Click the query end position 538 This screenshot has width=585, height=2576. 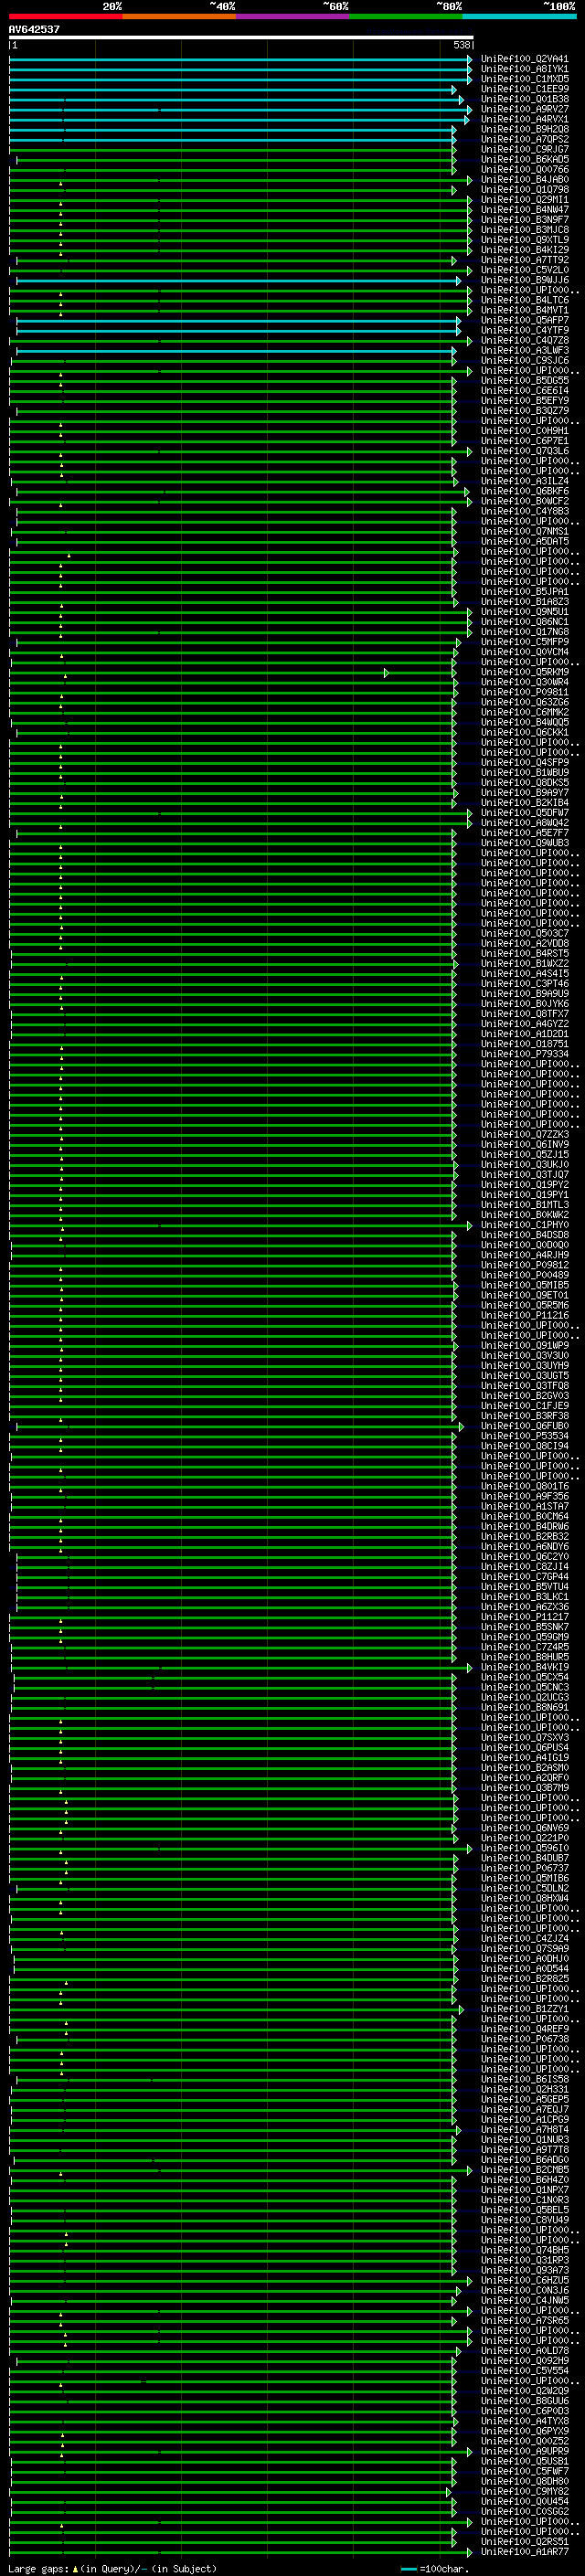click(462, 45)
